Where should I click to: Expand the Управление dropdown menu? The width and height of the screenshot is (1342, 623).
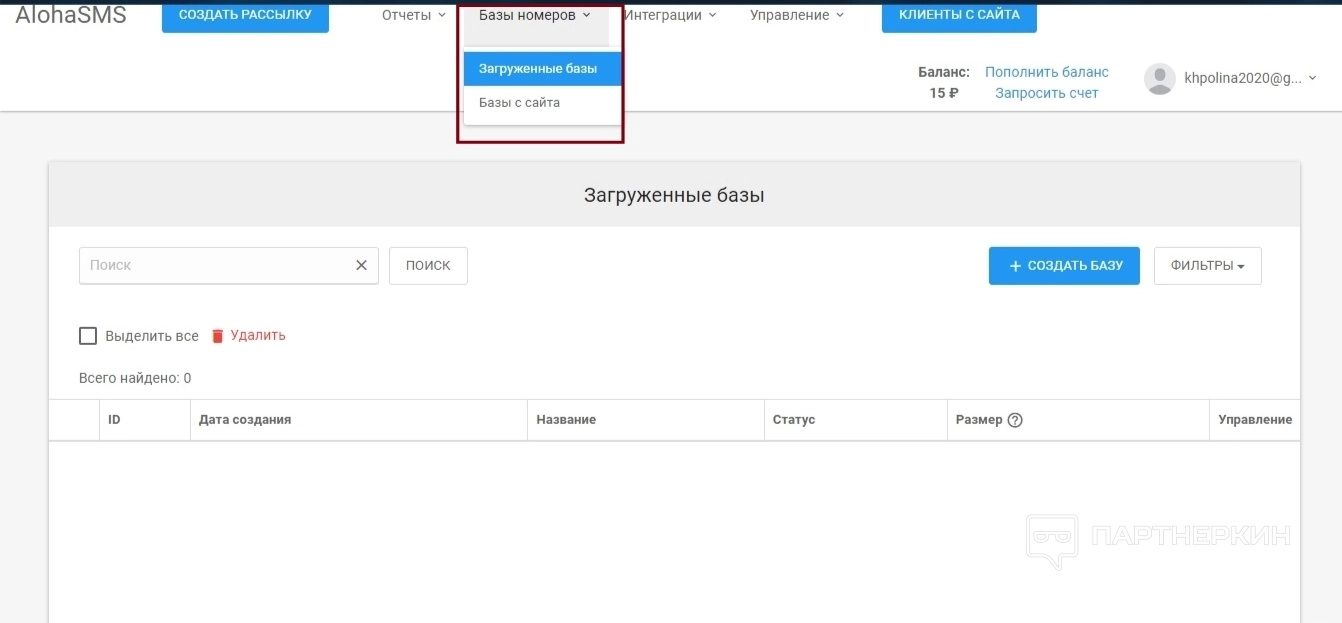796,15
